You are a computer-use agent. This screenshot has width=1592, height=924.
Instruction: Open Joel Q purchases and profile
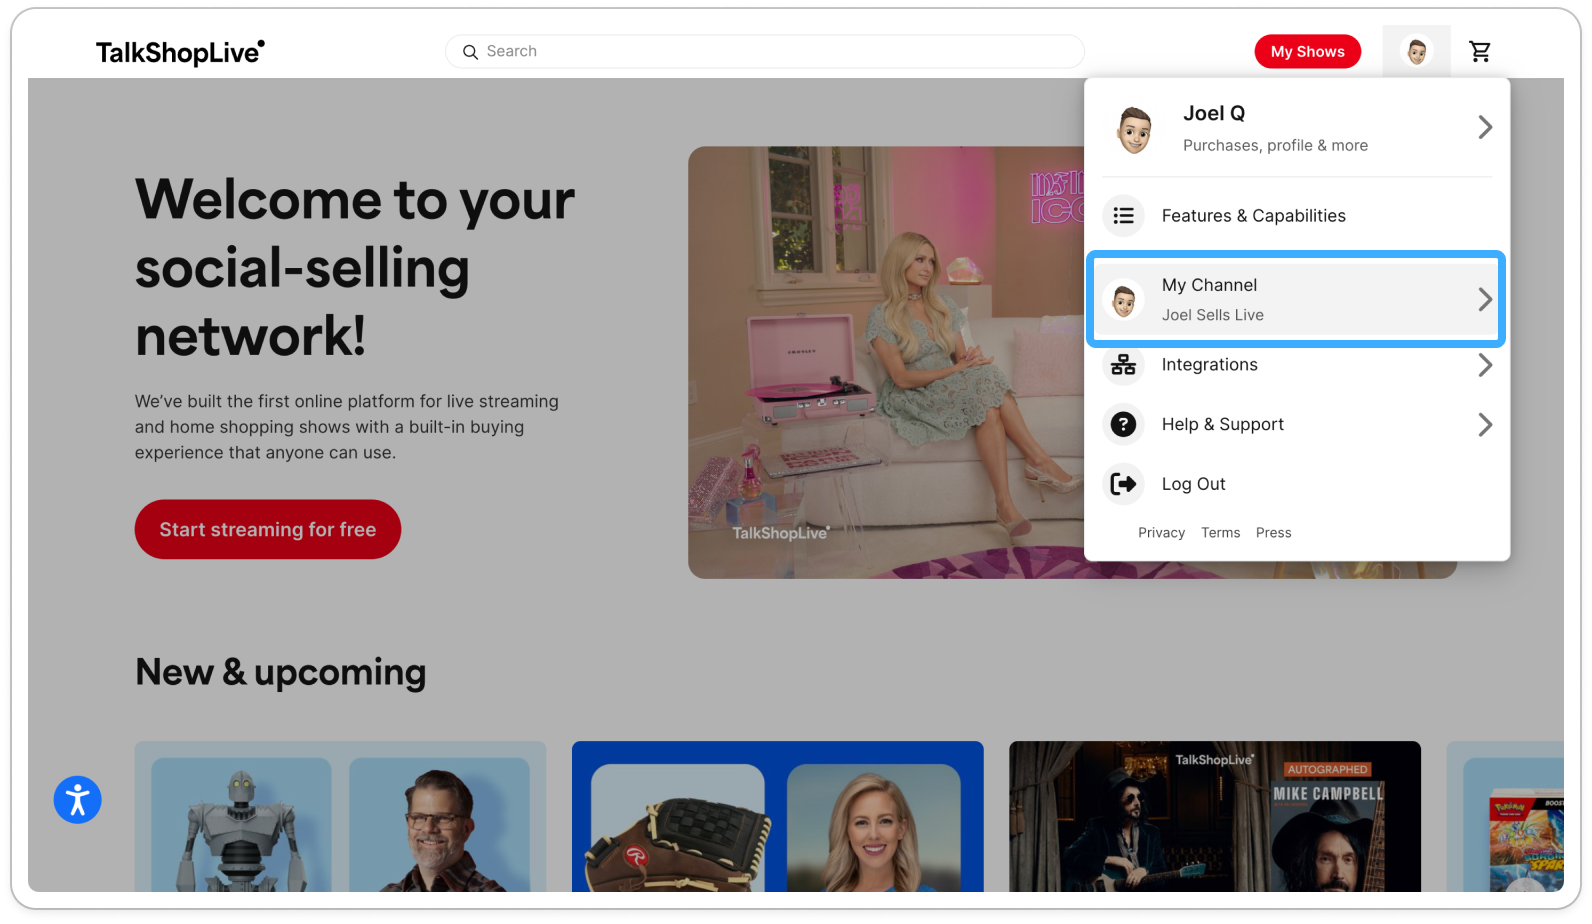[1297, 128]
